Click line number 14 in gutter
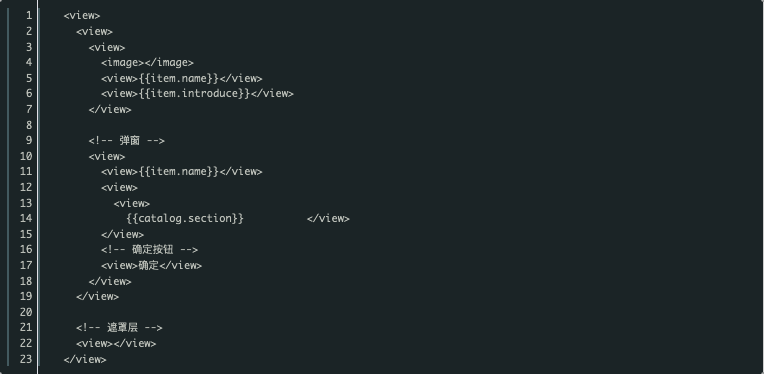766x374 pixels. 26,218
